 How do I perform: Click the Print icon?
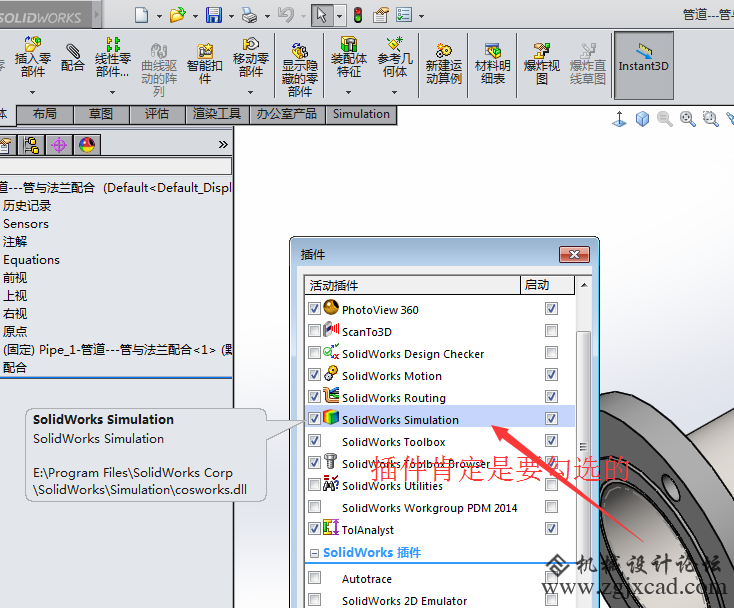(x=250, y=15)
